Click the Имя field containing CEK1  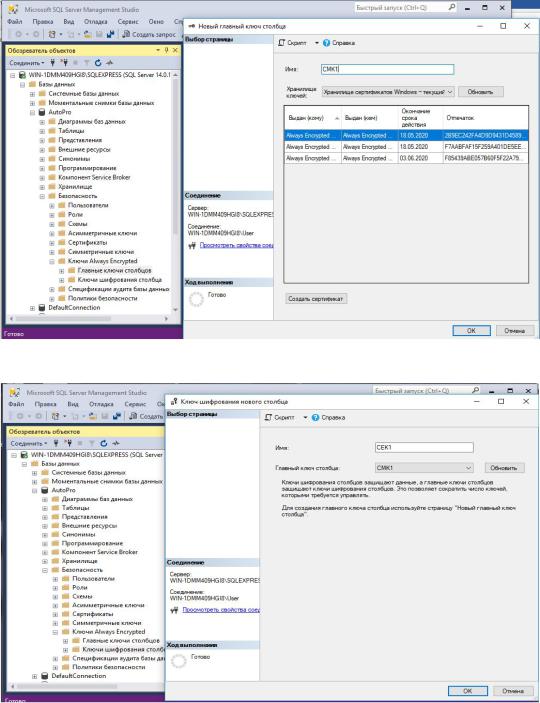click(424, 447)
